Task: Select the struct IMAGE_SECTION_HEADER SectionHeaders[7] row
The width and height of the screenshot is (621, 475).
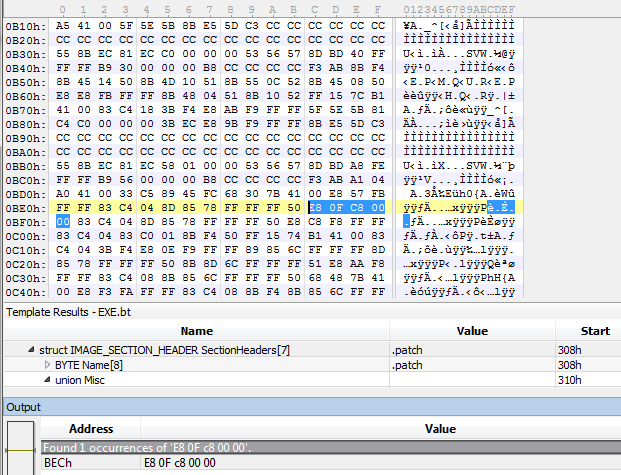Action: 312,350
